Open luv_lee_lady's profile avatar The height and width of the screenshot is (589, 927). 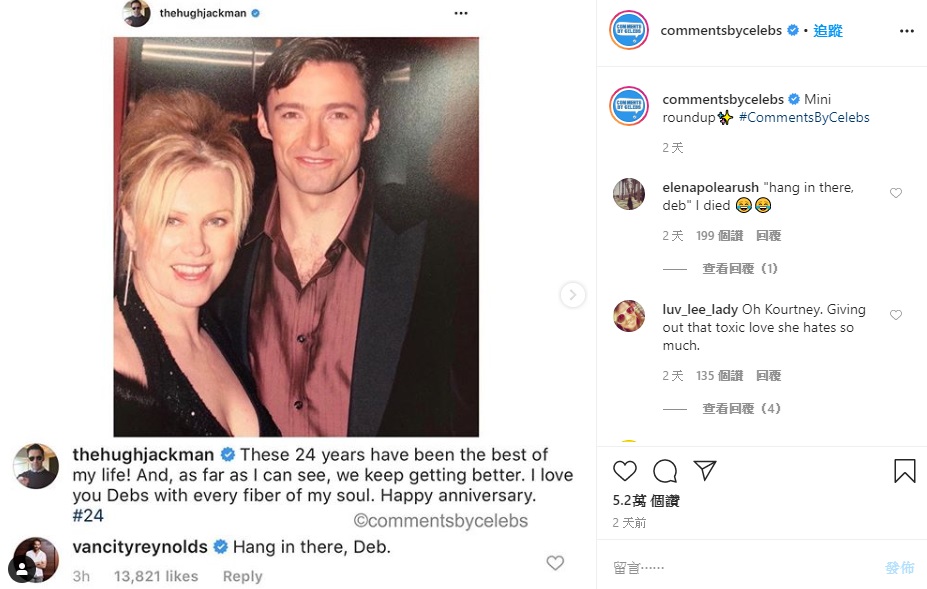click(629, 316)
